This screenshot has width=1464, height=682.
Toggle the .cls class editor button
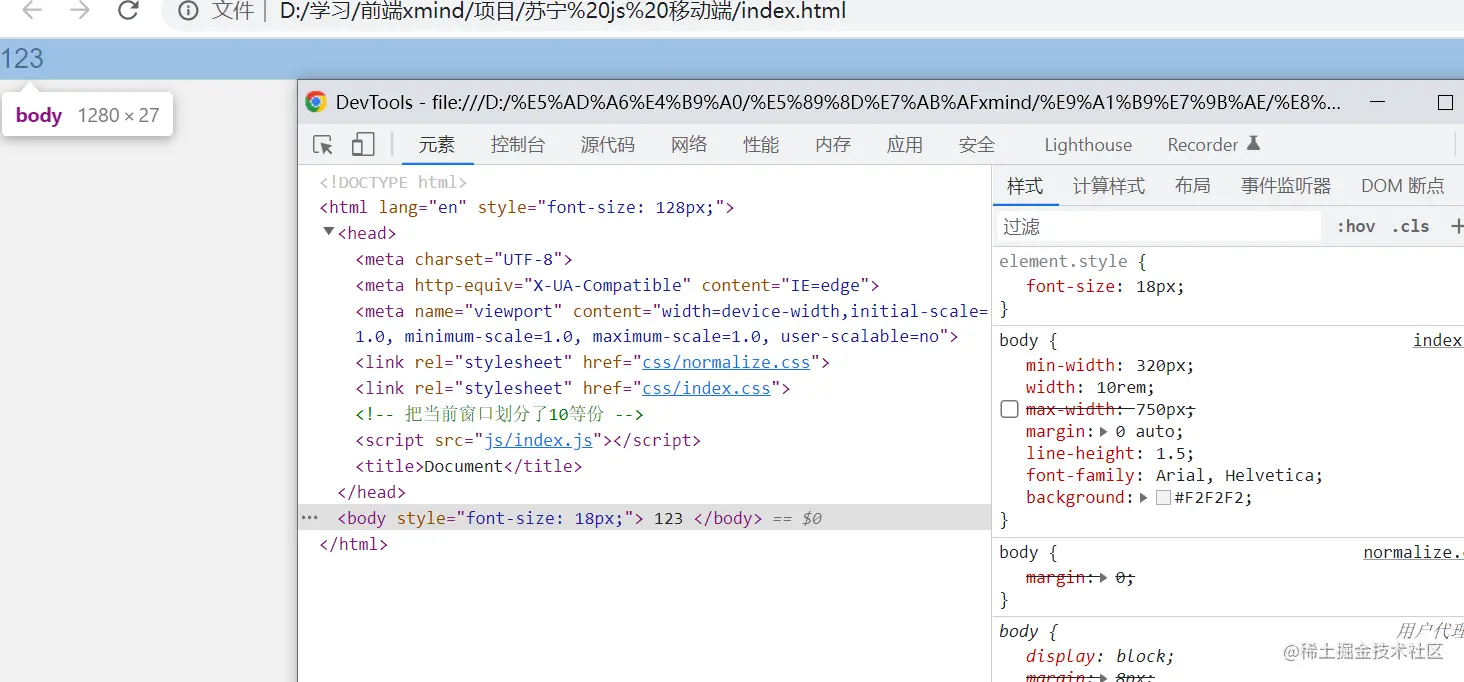(1411, 227)
